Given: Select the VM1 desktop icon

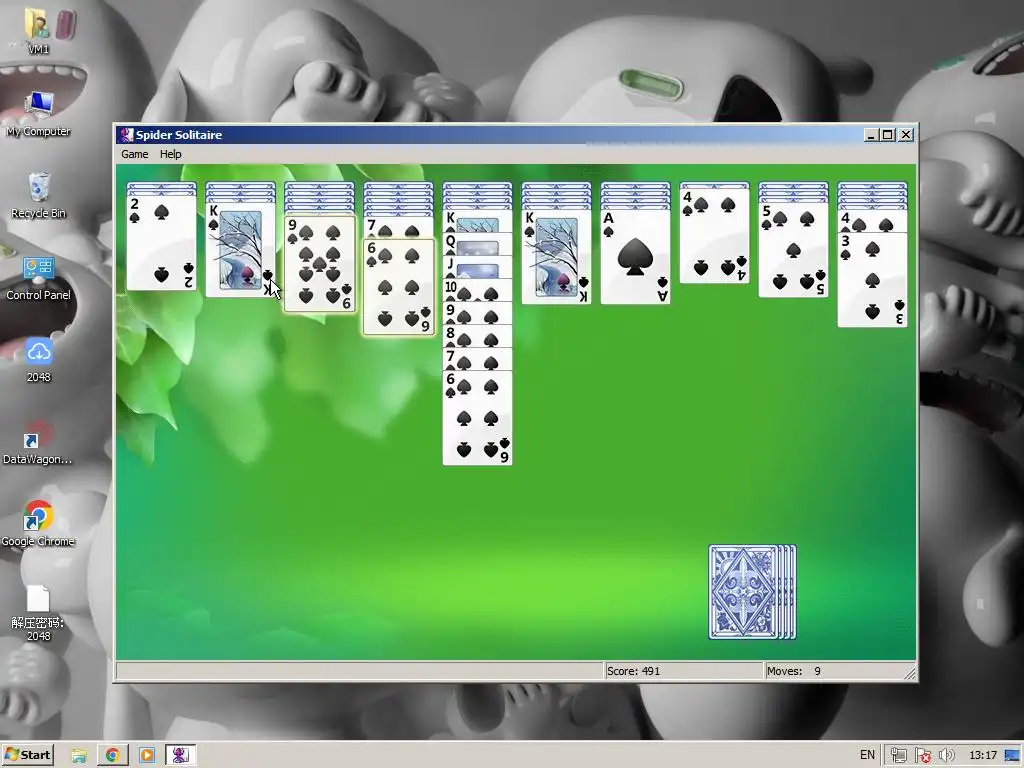Looking at the screenshot, I should click(x=39, y=31).
